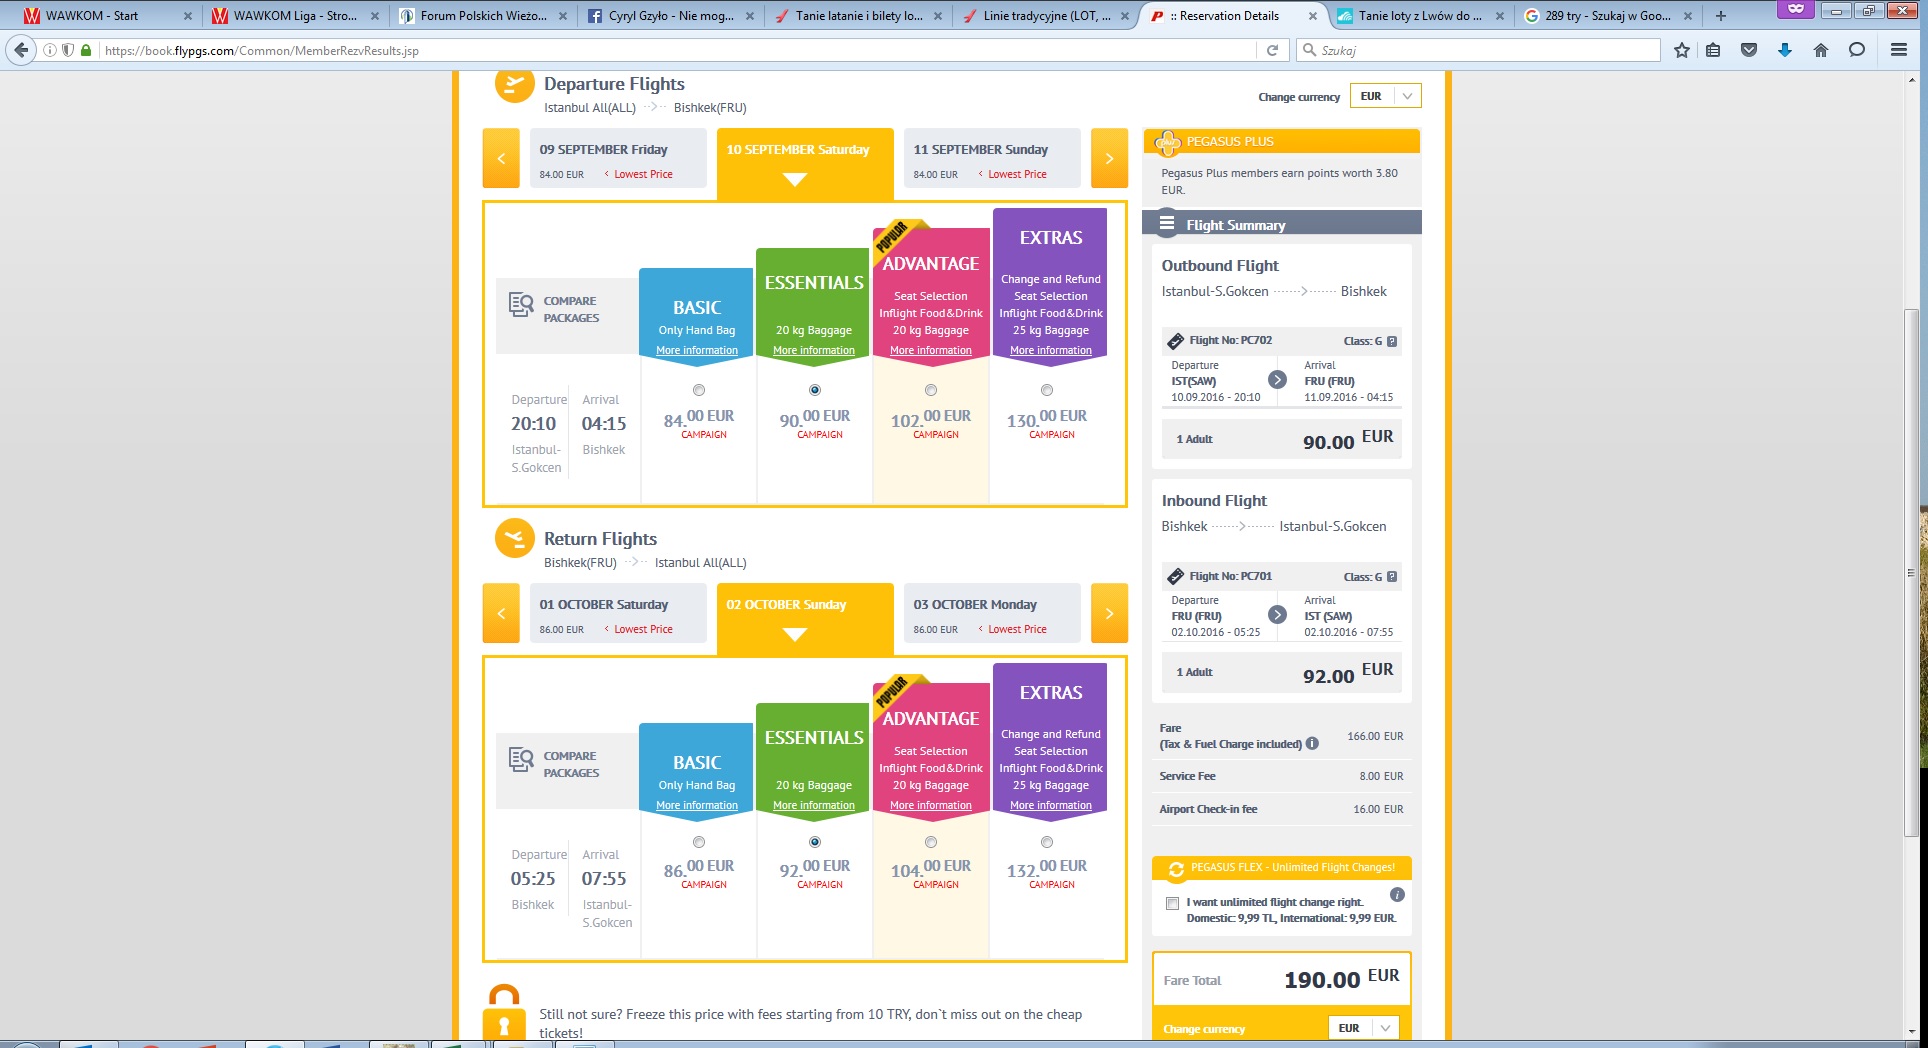Bookmark this page with the star icon
Screen dimensions: 1928x1048
(x=1682, y=50)
